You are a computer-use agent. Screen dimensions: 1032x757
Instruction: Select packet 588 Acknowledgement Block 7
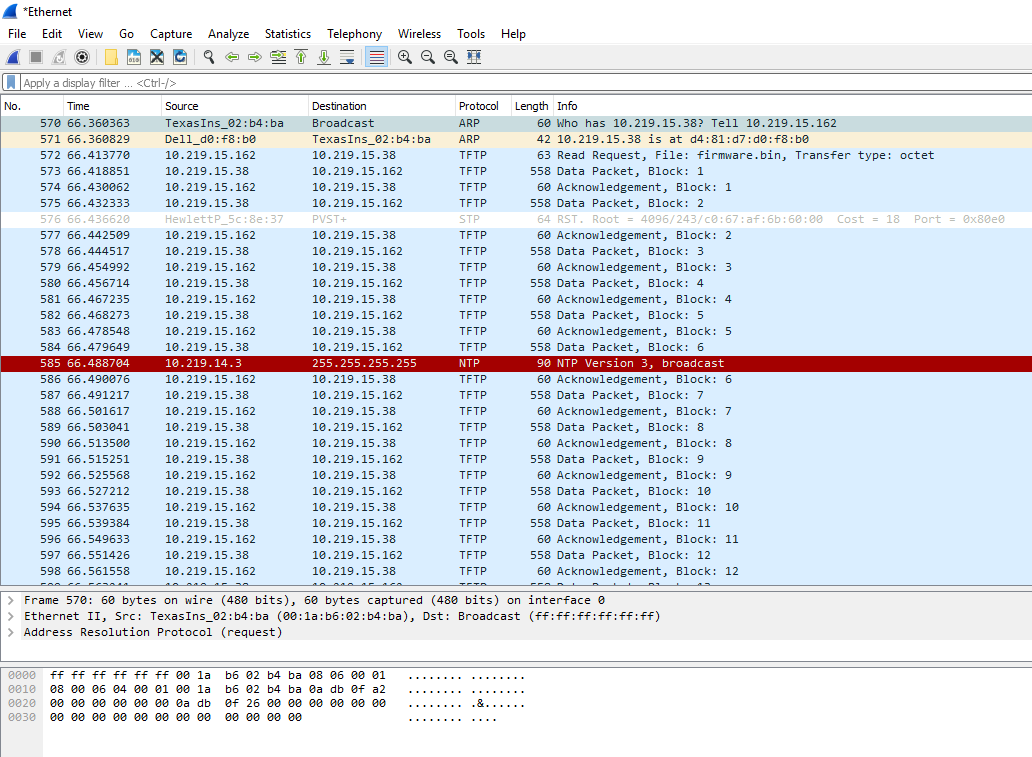click(516, 411)
